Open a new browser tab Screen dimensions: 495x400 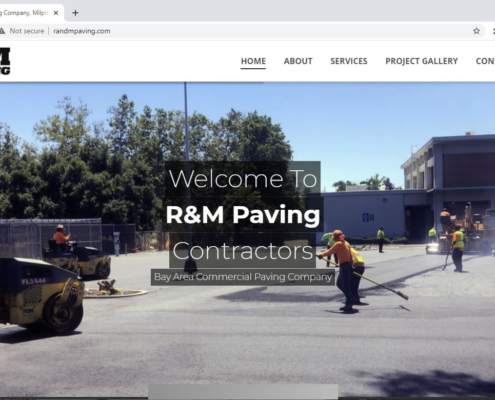(x=75, y=13)
